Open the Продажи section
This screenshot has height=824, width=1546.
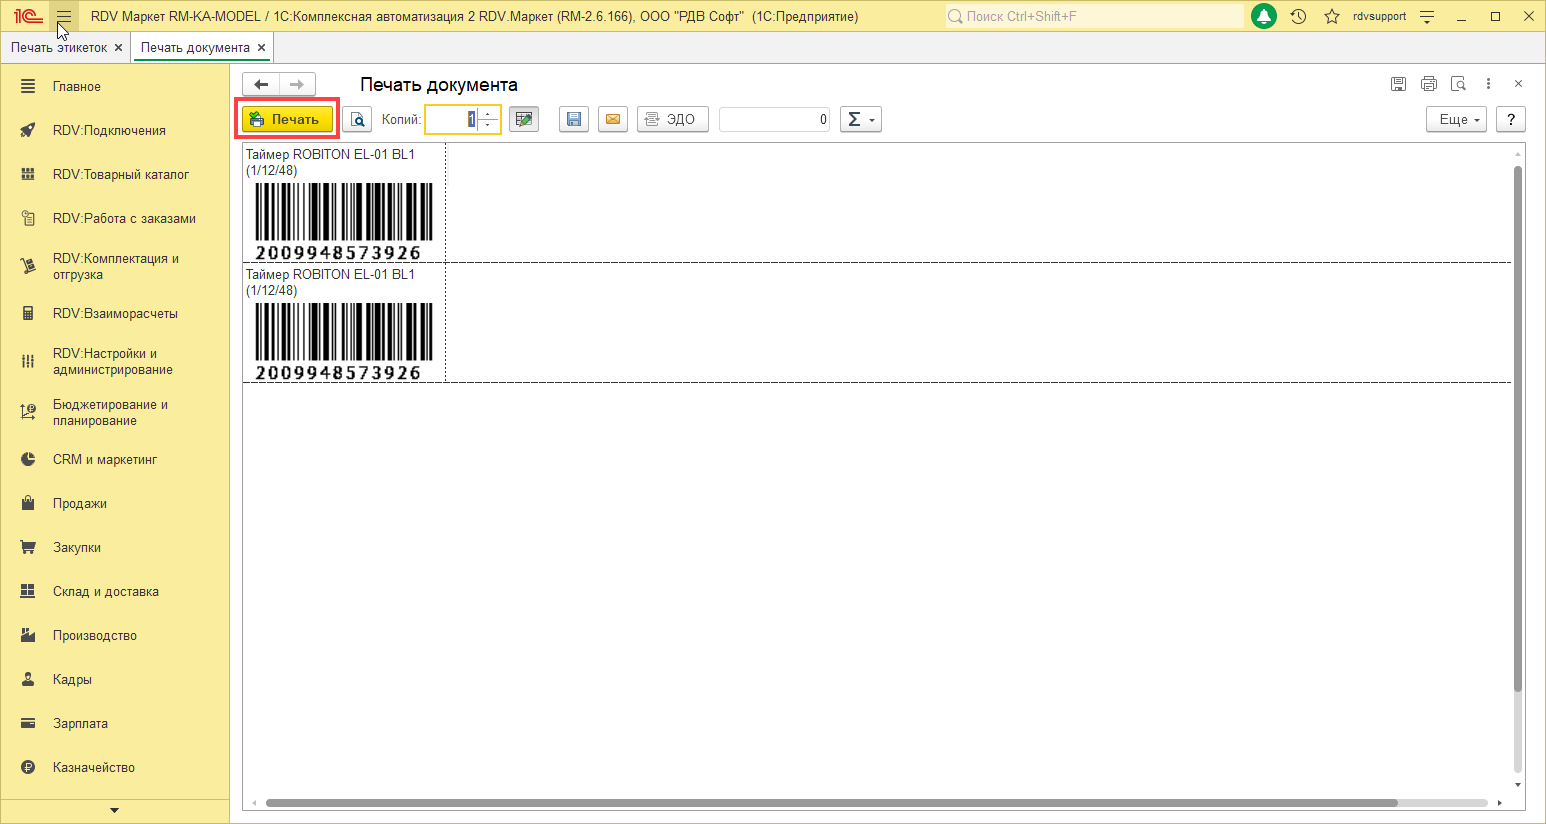(x=115, y=504)
